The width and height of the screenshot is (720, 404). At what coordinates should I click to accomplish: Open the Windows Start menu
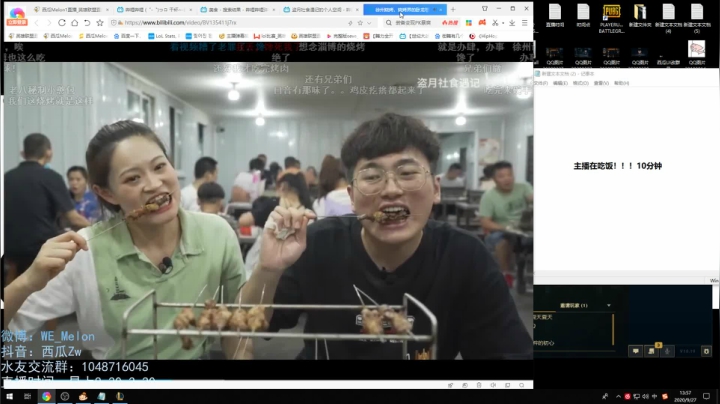point(9,396)
